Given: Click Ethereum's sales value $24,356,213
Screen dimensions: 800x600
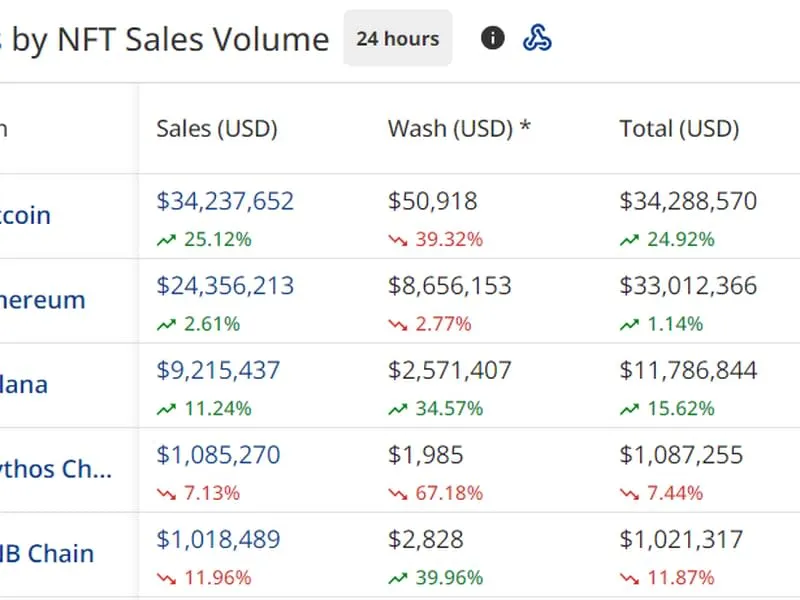Looking at the screenshot, I should [x=224, y=286].
